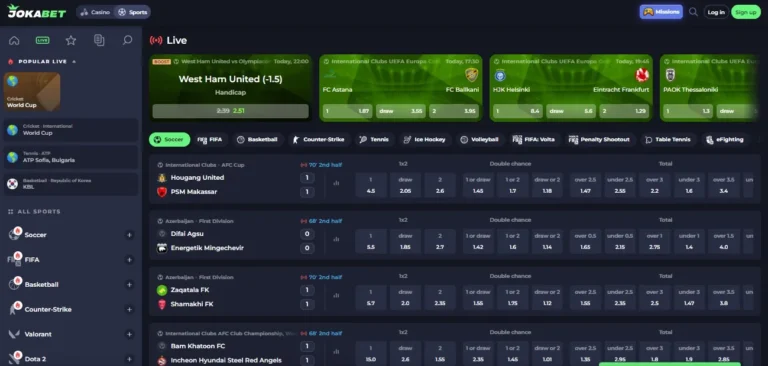
Task: Click Shamakhi FK team crest
Action: point(162,304)
